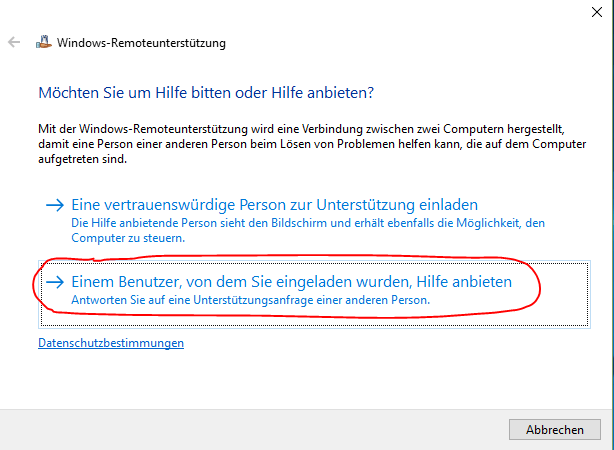Select 'Eine vertrauenswürdige Person zur Unterstützung einladen'

(274, 205)
